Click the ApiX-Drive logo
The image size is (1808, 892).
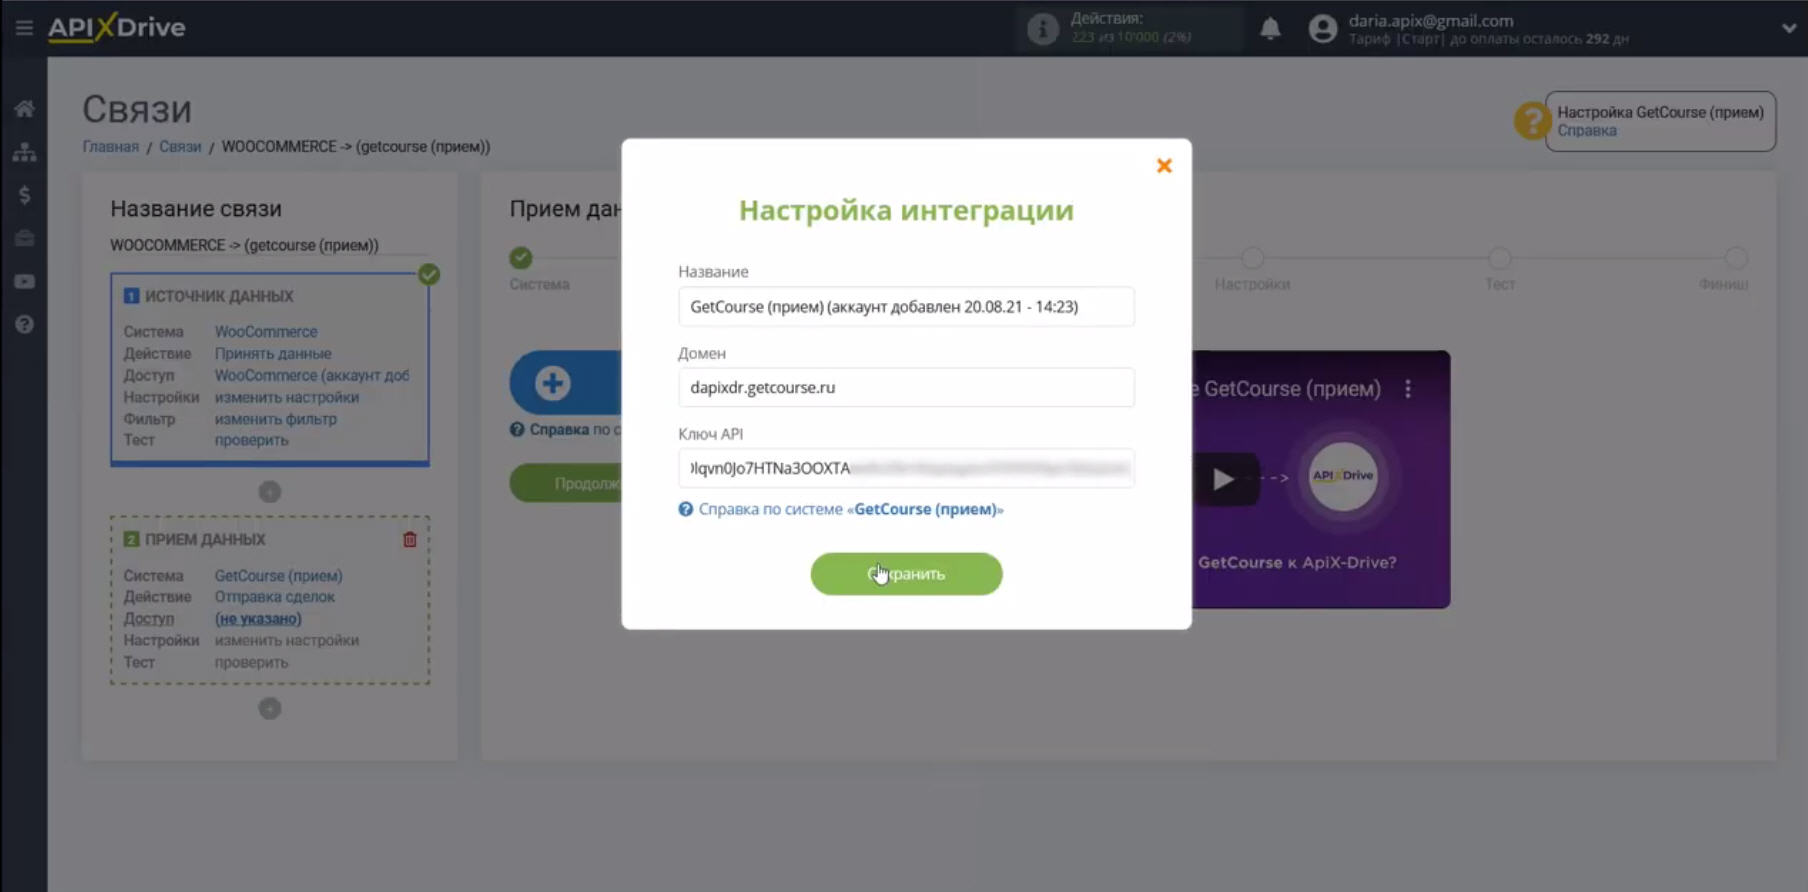pos(116,27)
